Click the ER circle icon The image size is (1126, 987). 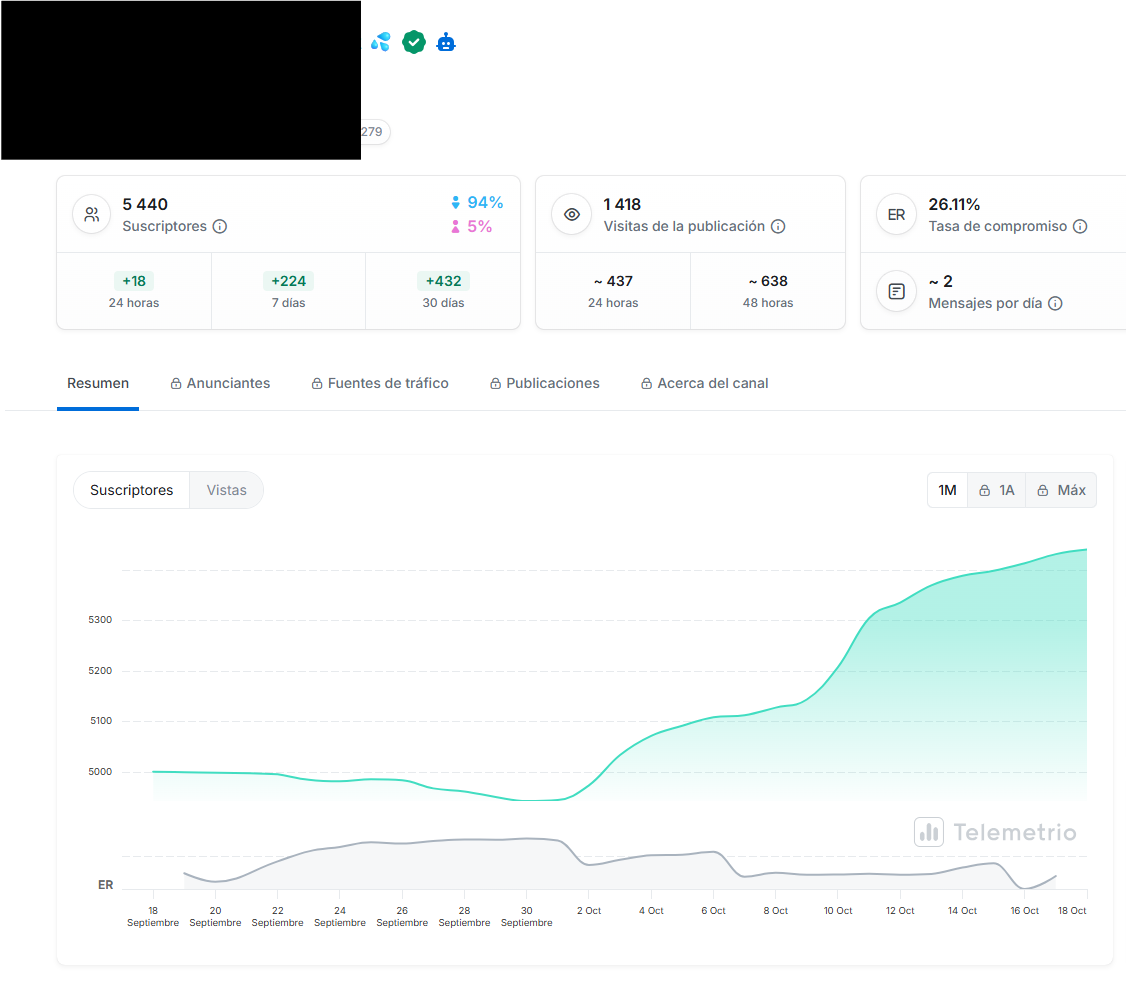pos(896,215)
